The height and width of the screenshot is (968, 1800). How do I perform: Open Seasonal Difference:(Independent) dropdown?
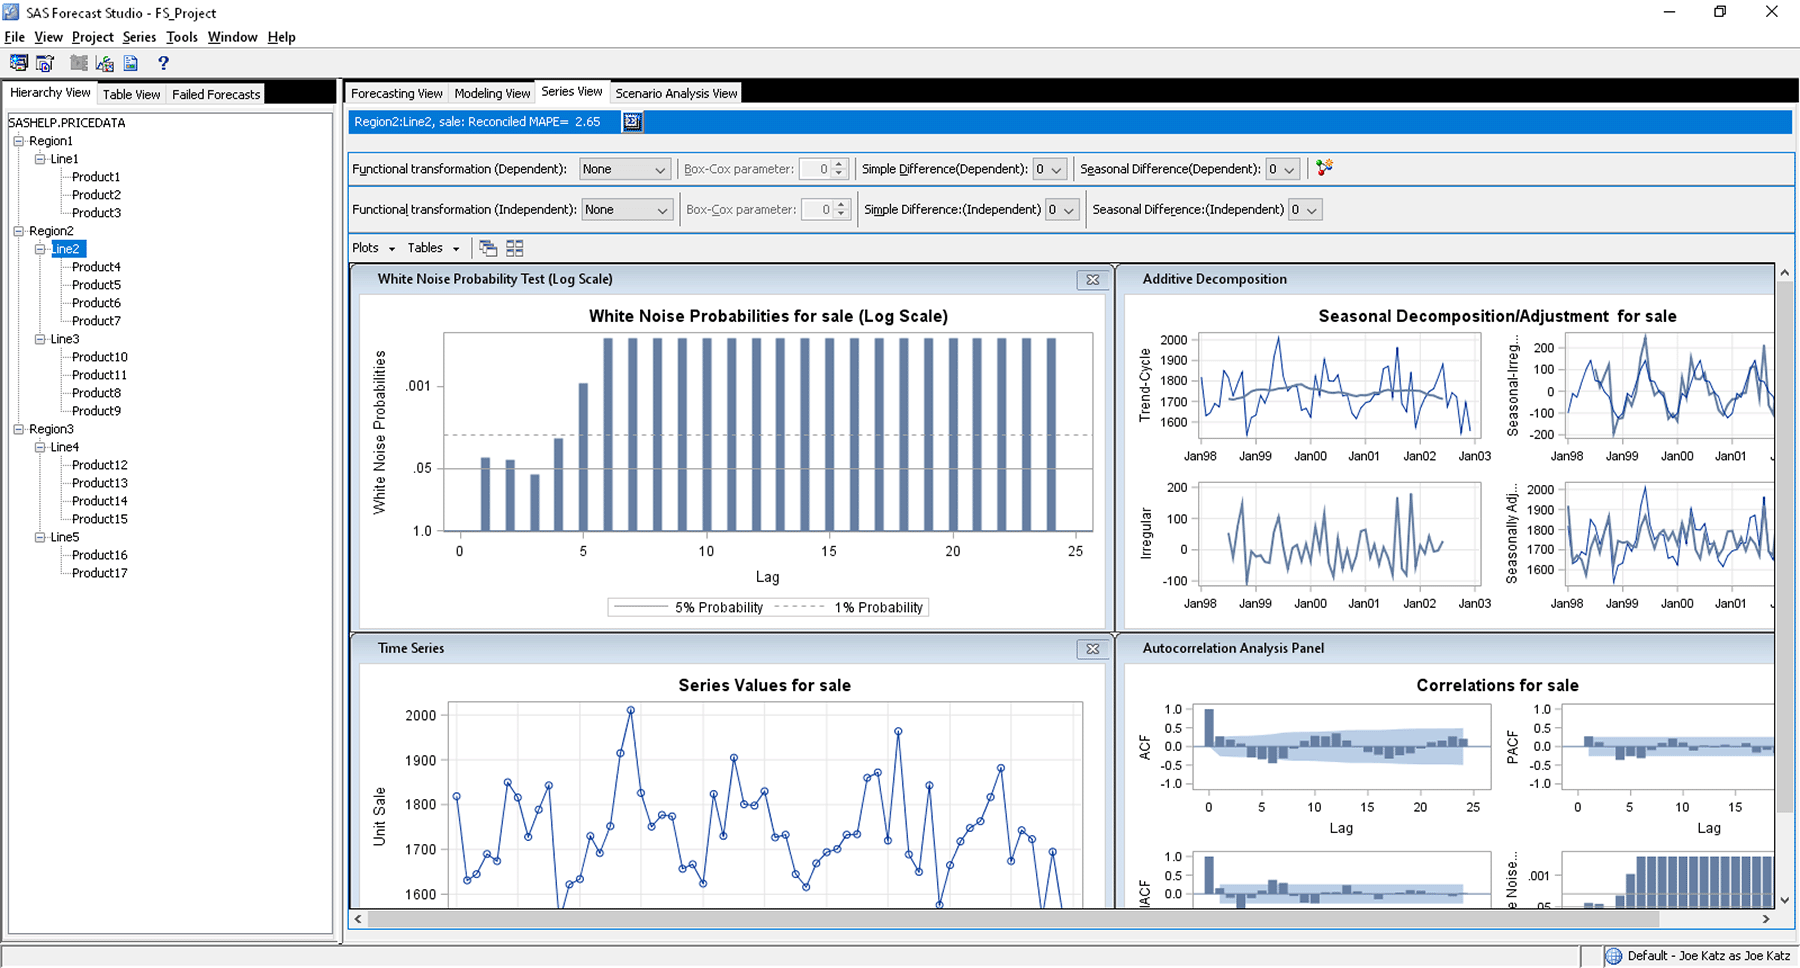pos(1304,209)
